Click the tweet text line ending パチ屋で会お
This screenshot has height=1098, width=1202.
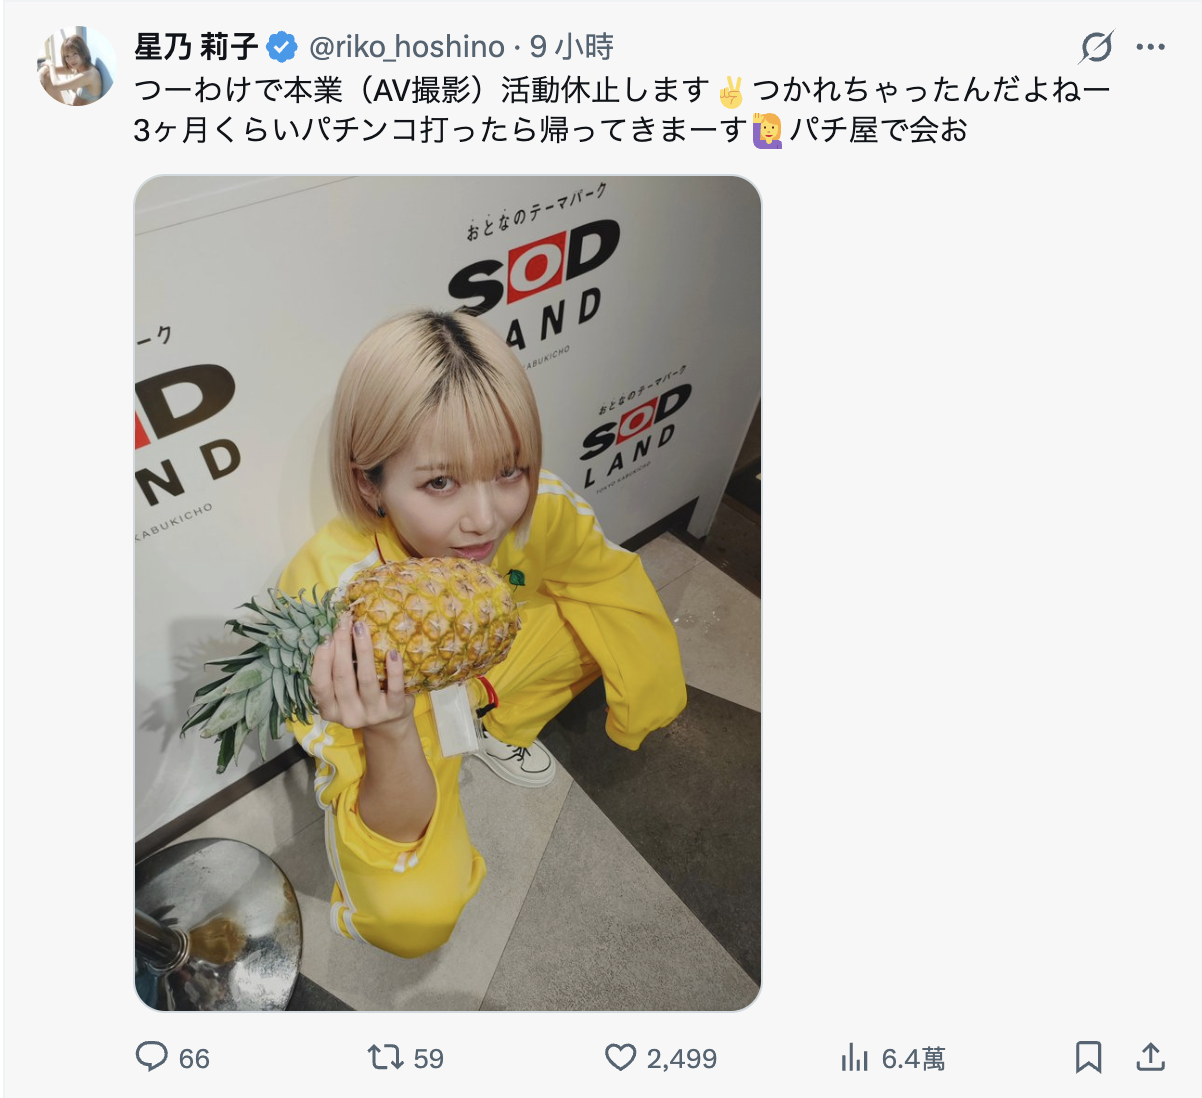point(551,130)
